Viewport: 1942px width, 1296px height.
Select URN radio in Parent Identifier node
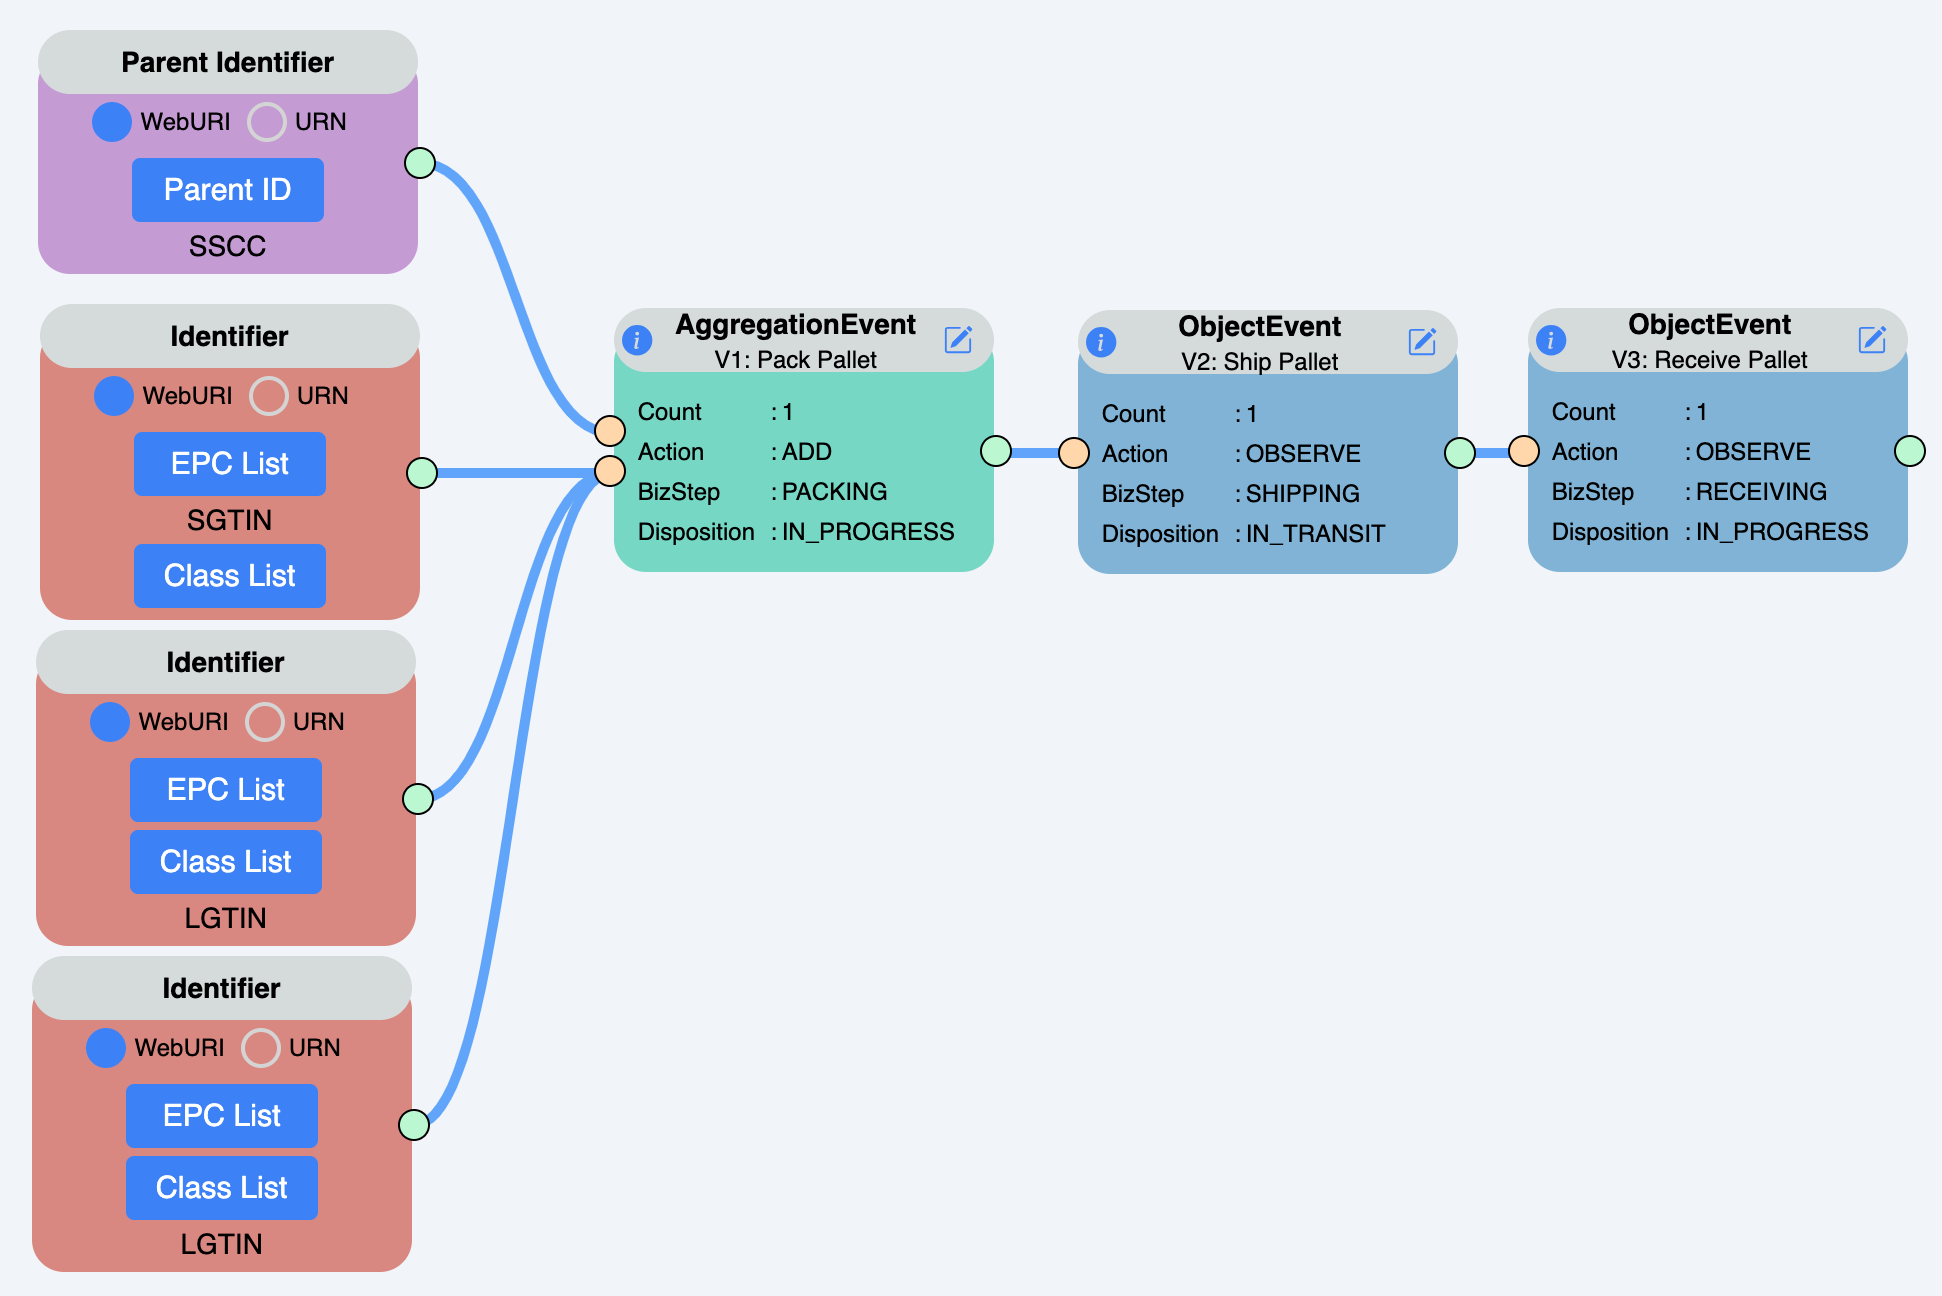(x=267, y=122)
